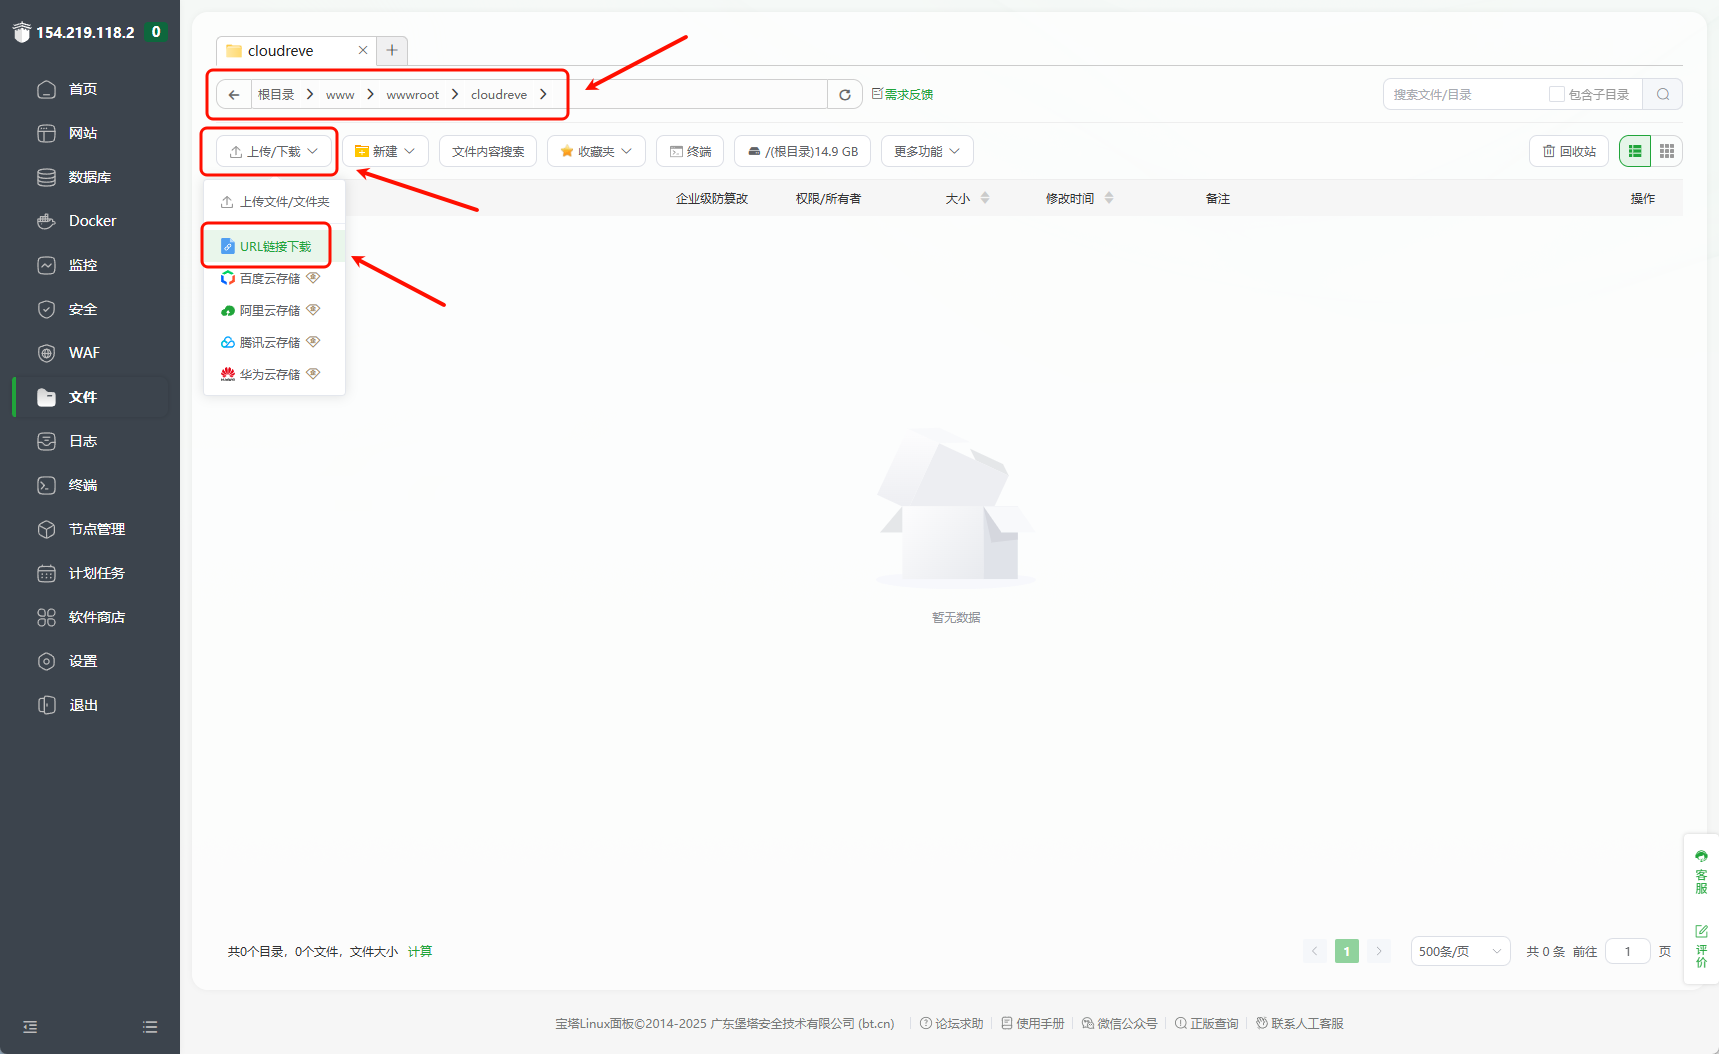1719x1054 pixels.
Task: Open the recycle bin (回收站)
Action: [1568, 151]
